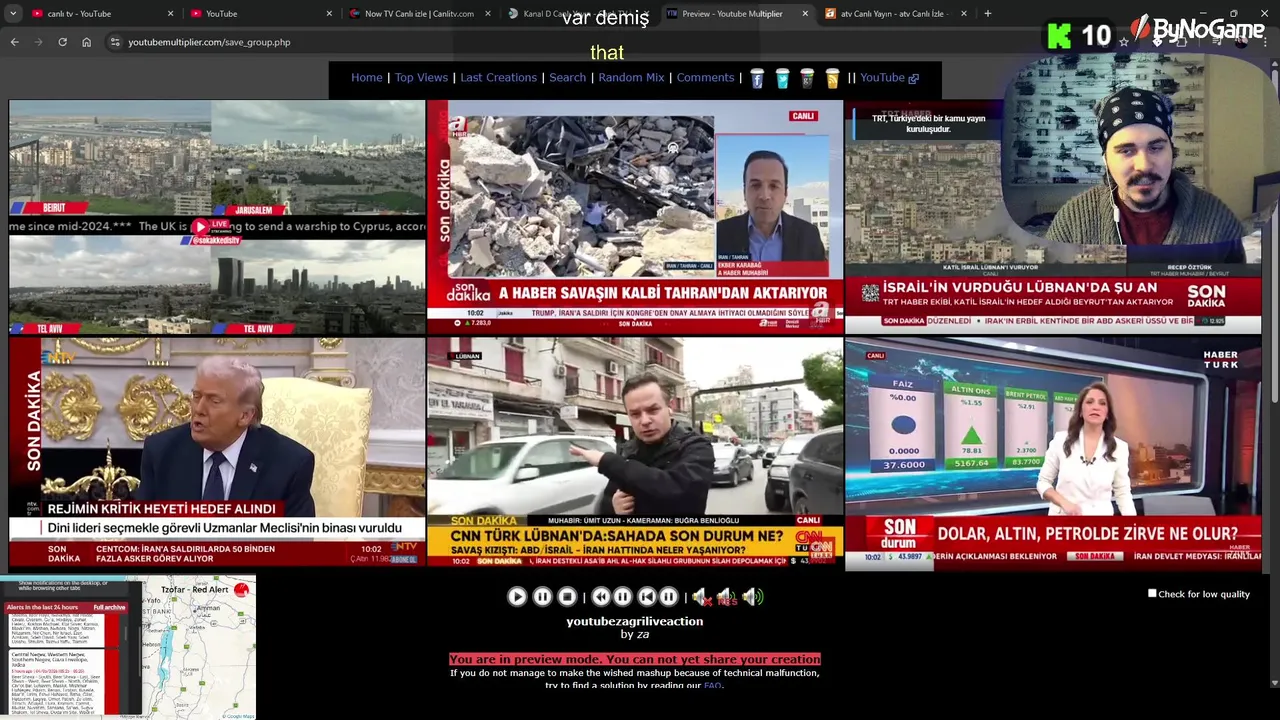Screen dimensions: 1280x720
Task: Open the Last Creations link
Action: click(498, 78)
